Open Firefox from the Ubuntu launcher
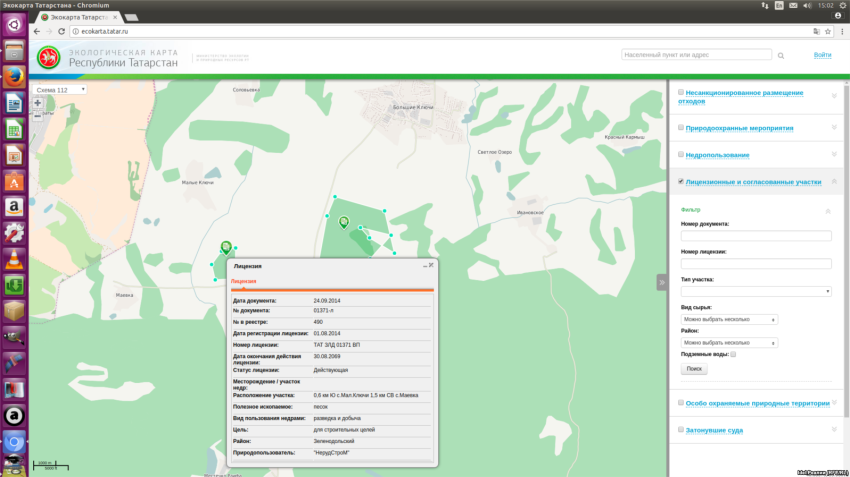Image resolution: width=850 pixels, height=477 pixels. [x=14, y=76]
